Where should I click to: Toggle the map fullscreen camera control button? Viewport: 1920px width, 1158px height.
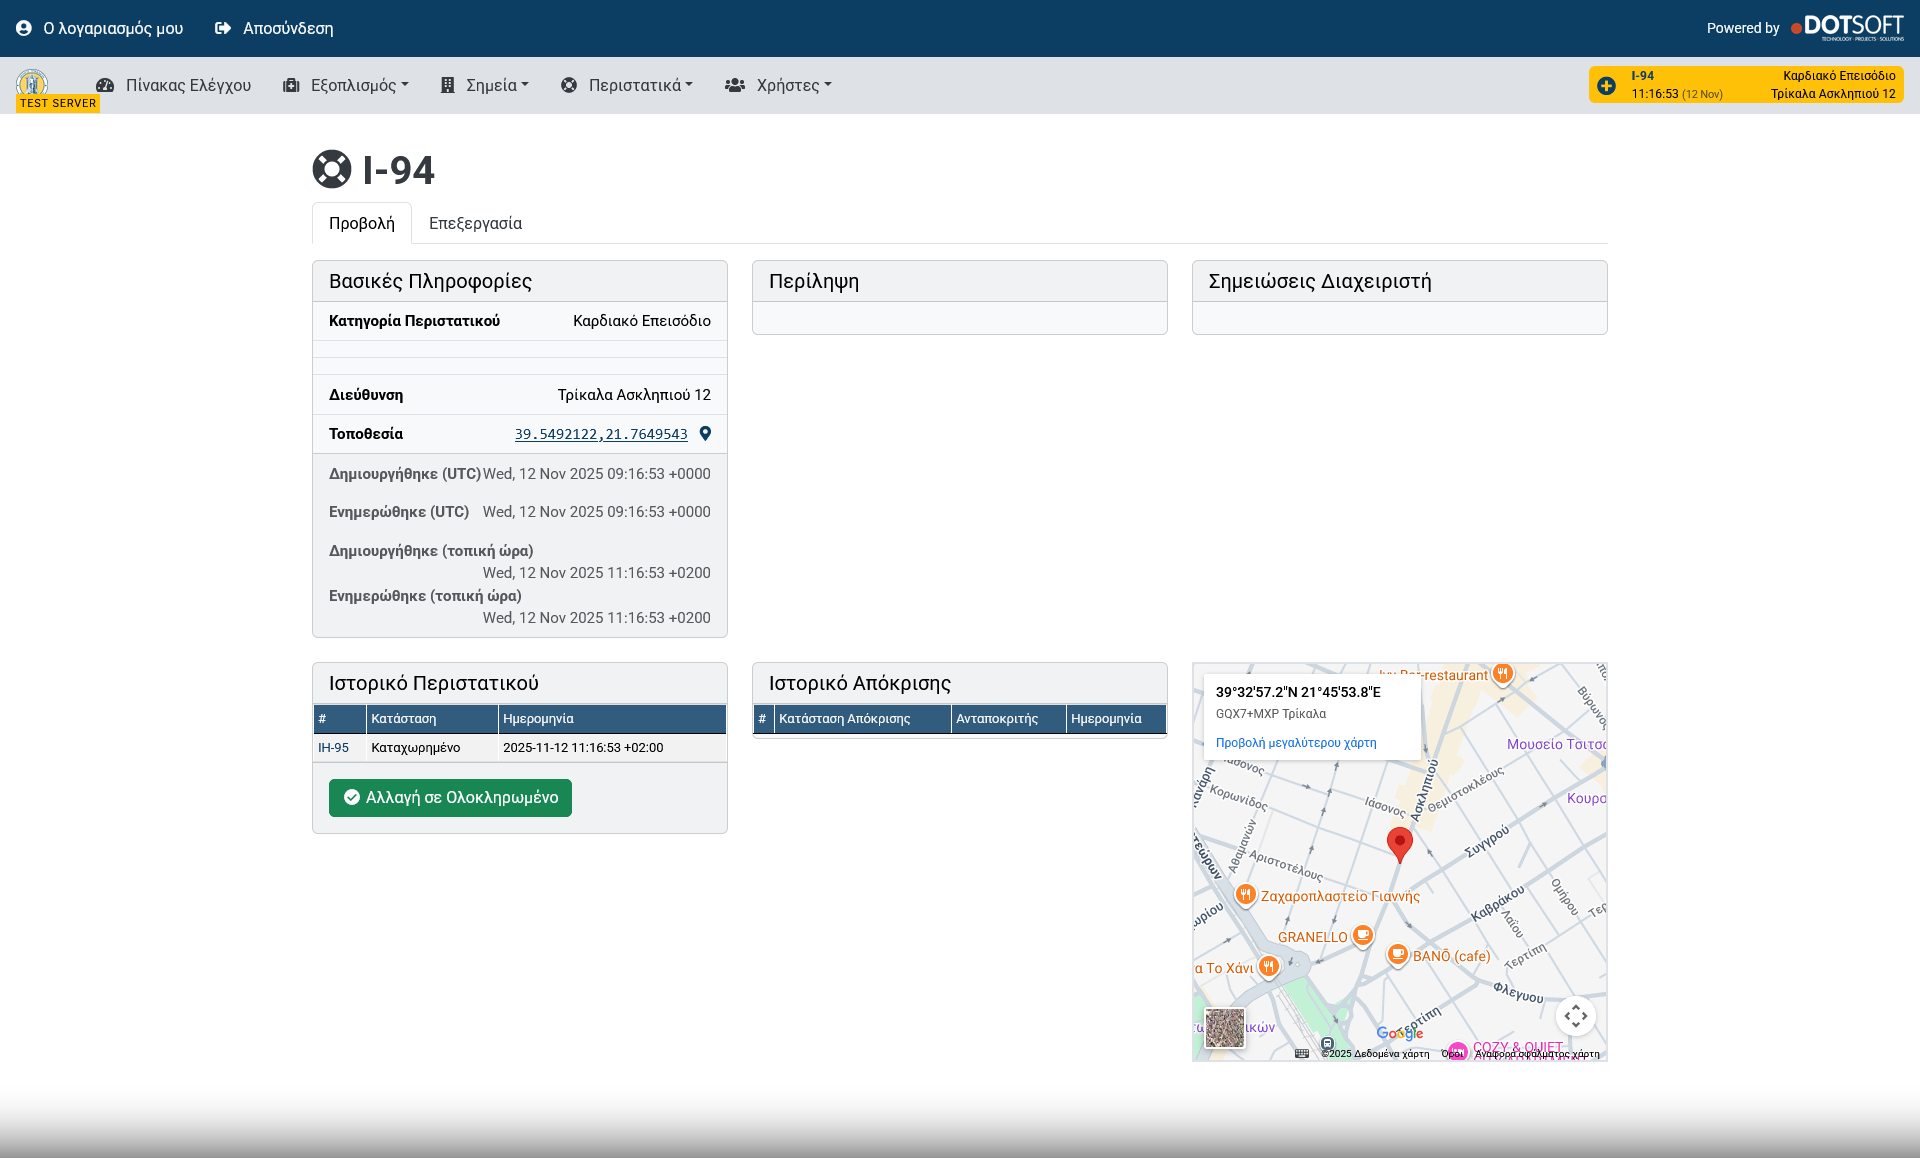point(1575,1016)
